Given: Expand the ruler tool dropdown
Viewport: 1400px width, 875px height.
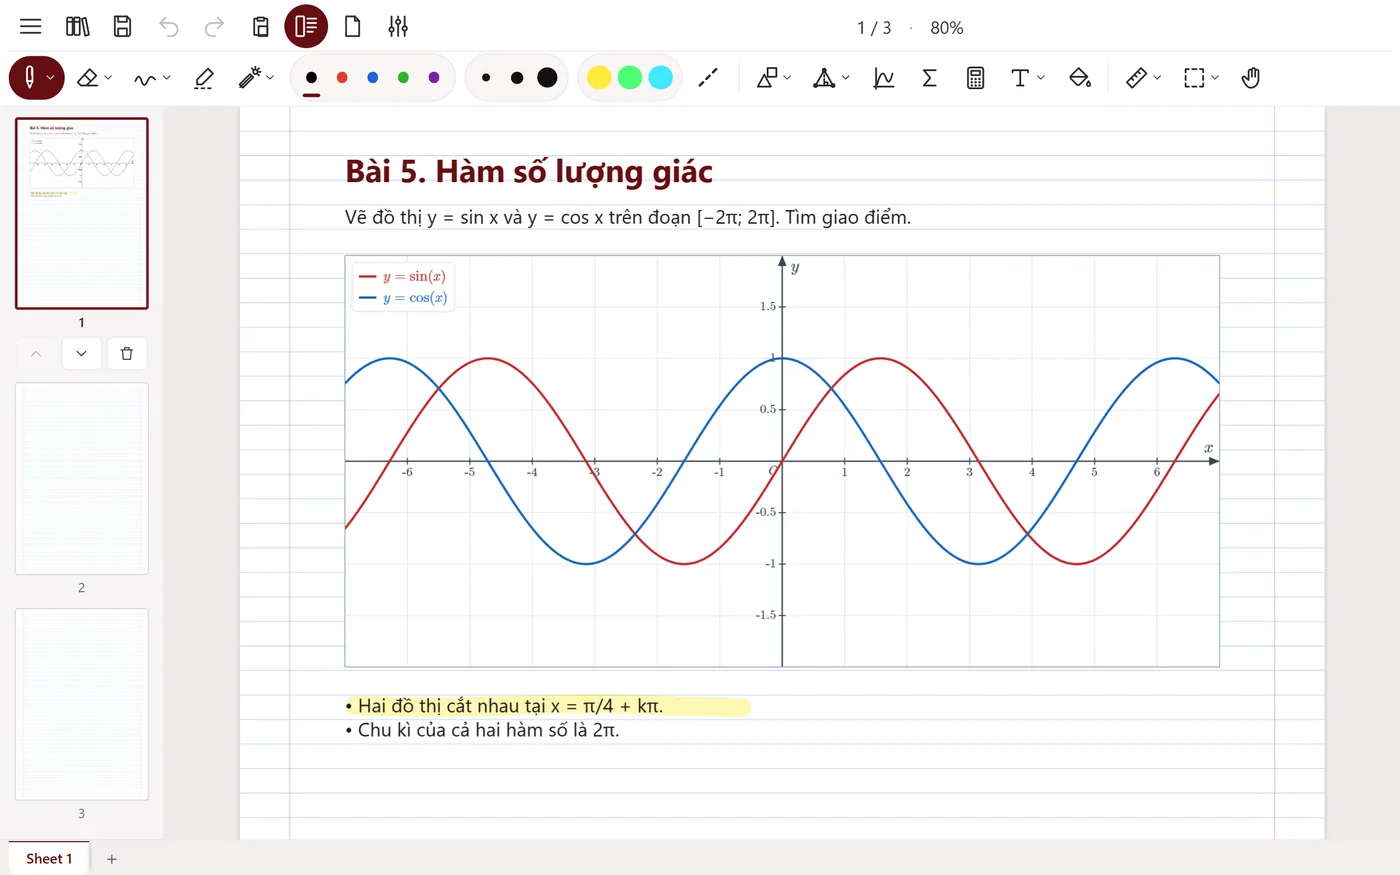Looking at the screenshot, I should [1157, 78].
